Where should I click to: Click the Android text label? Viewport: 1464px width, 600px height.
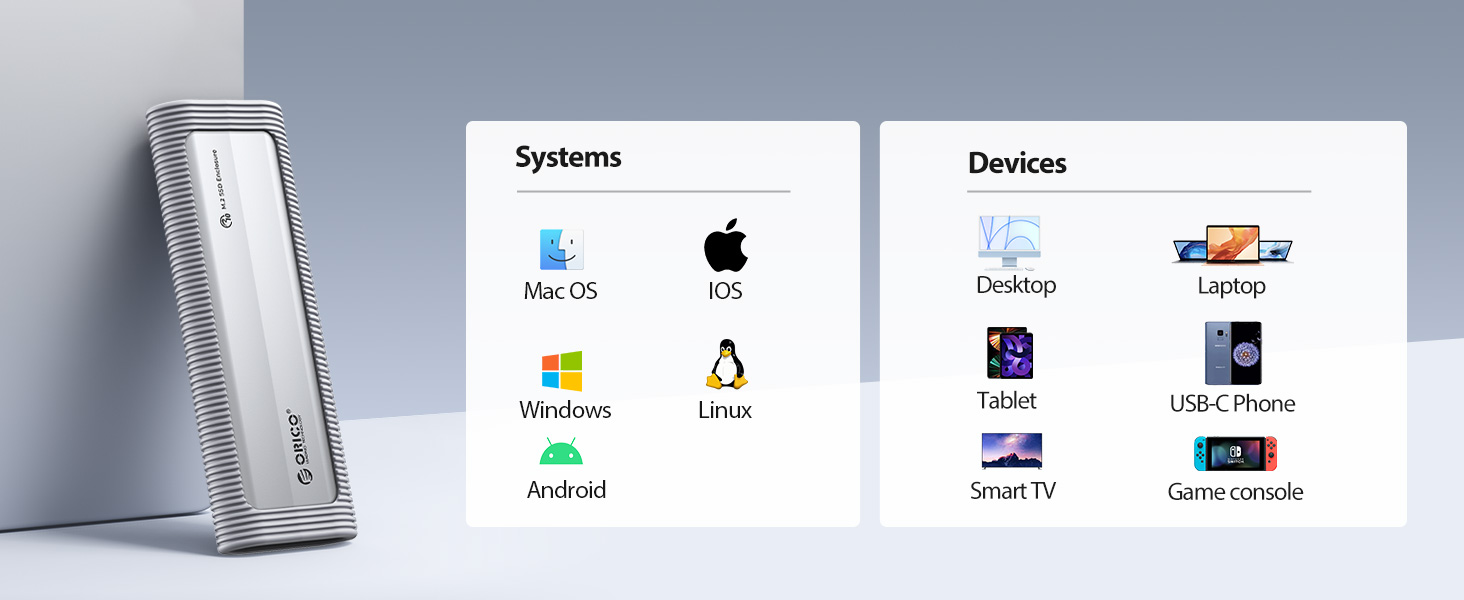click(x=566, y=490)
